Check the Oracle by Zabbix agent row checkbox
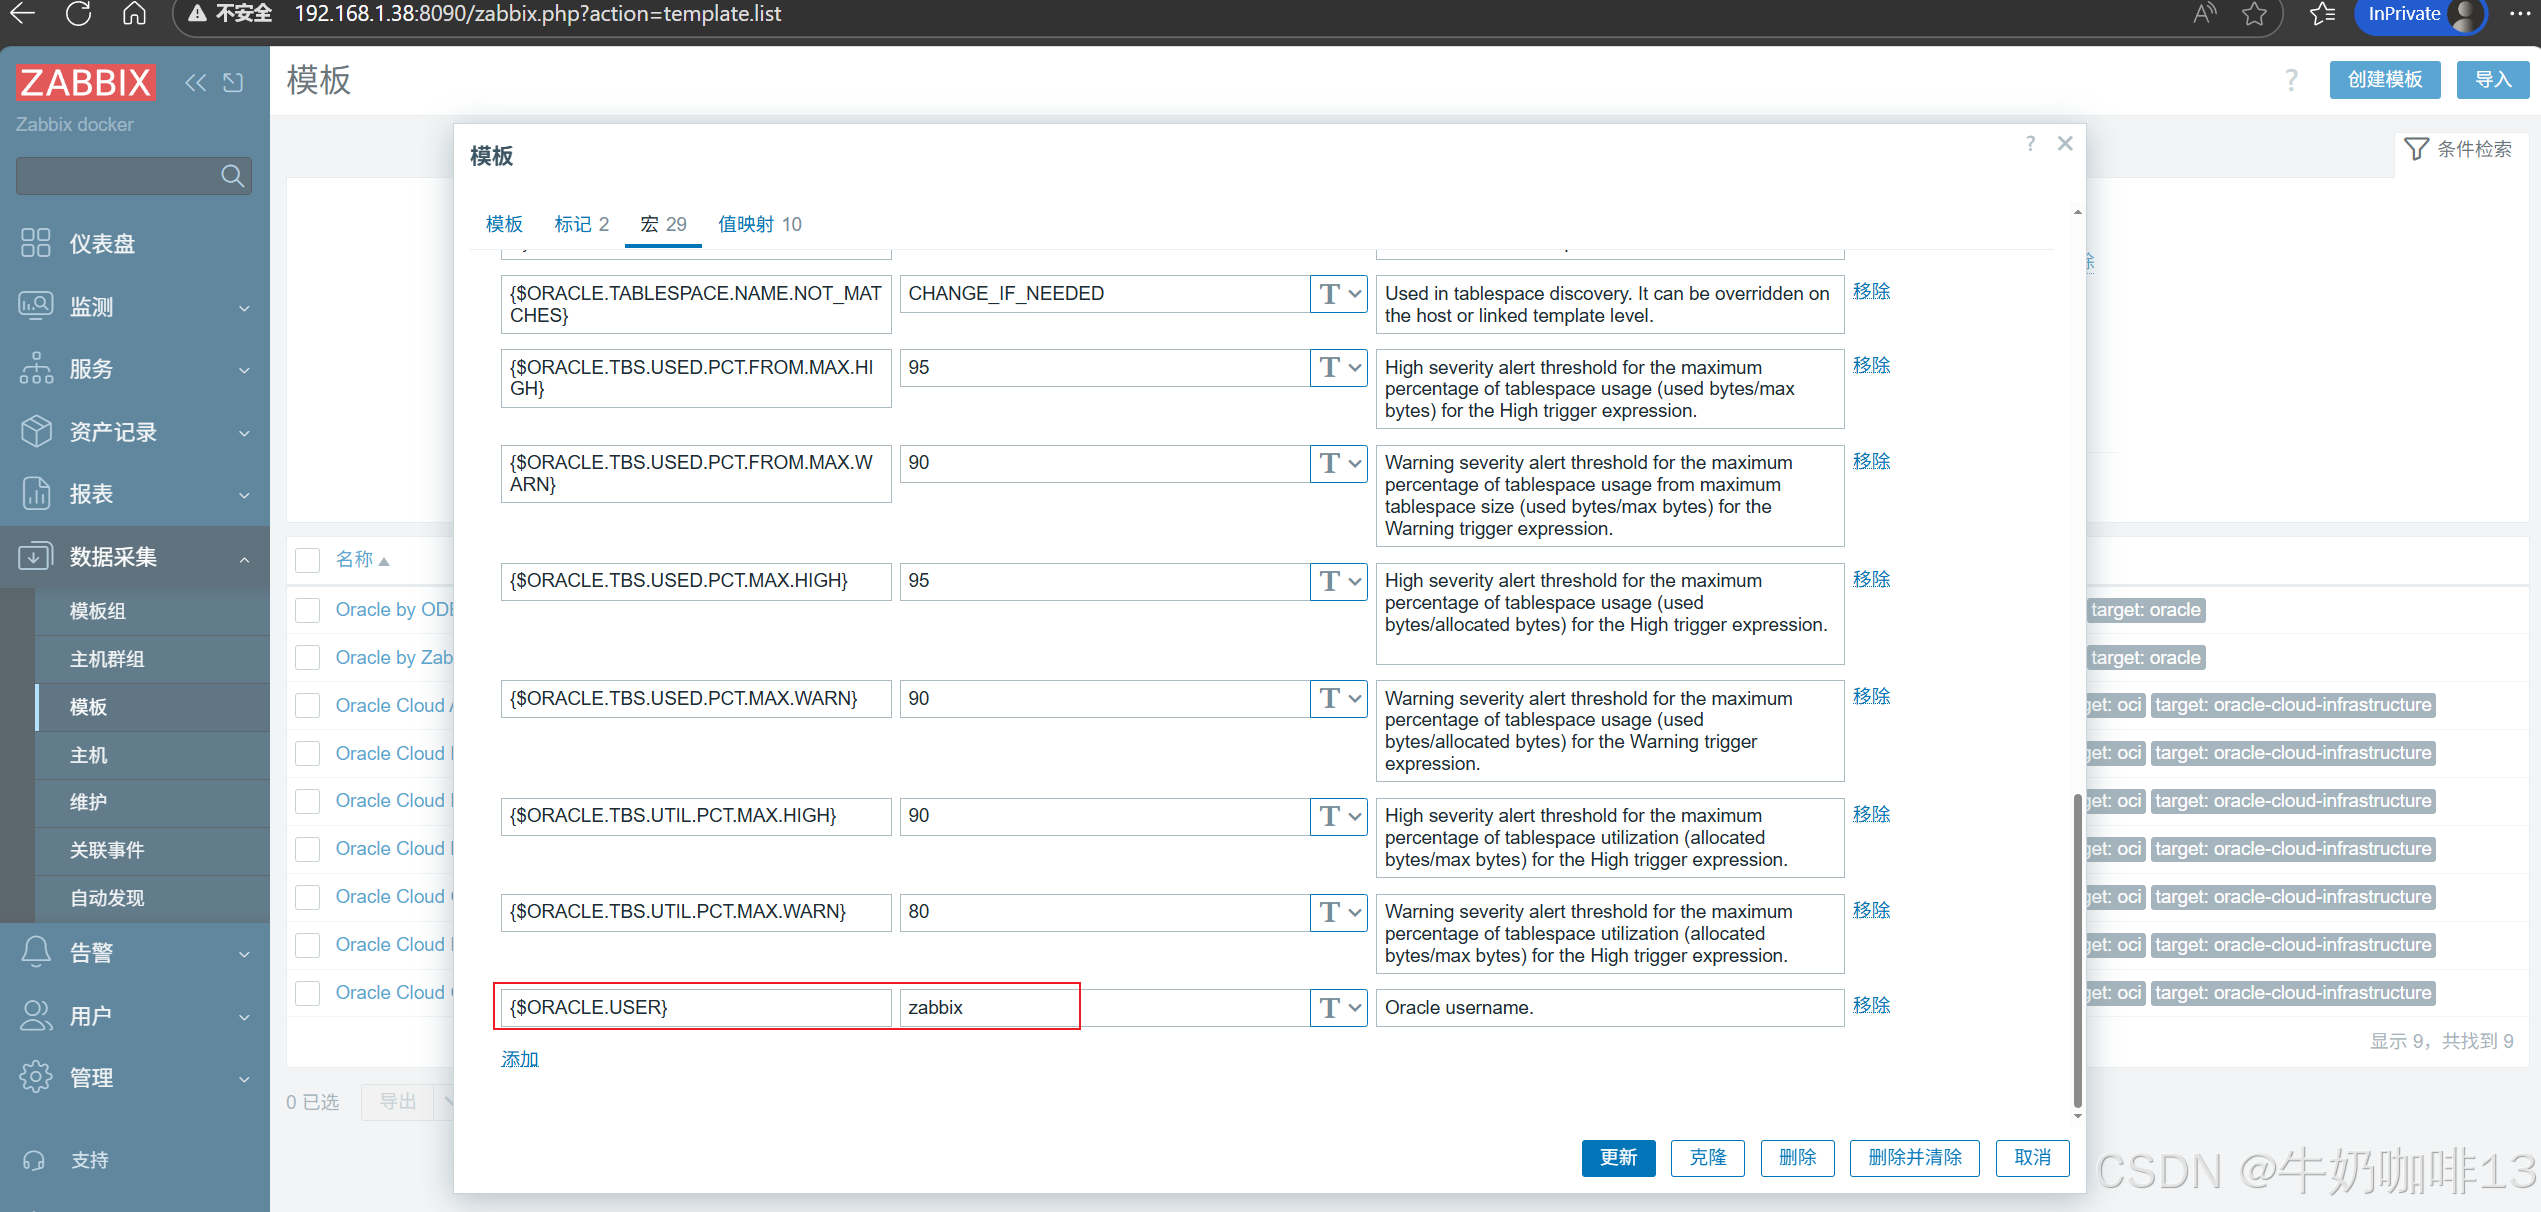Screen dimensions: 2541x1212 tap(308, 658)
